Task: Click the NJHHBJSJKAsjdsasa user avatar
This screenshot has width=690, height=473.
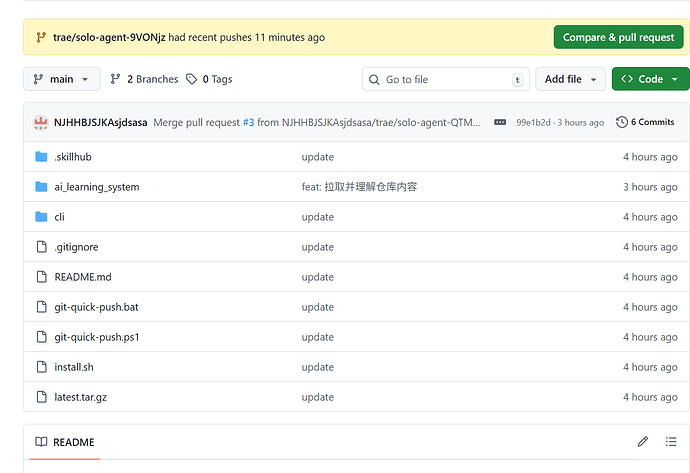Action: pos(41,122)
